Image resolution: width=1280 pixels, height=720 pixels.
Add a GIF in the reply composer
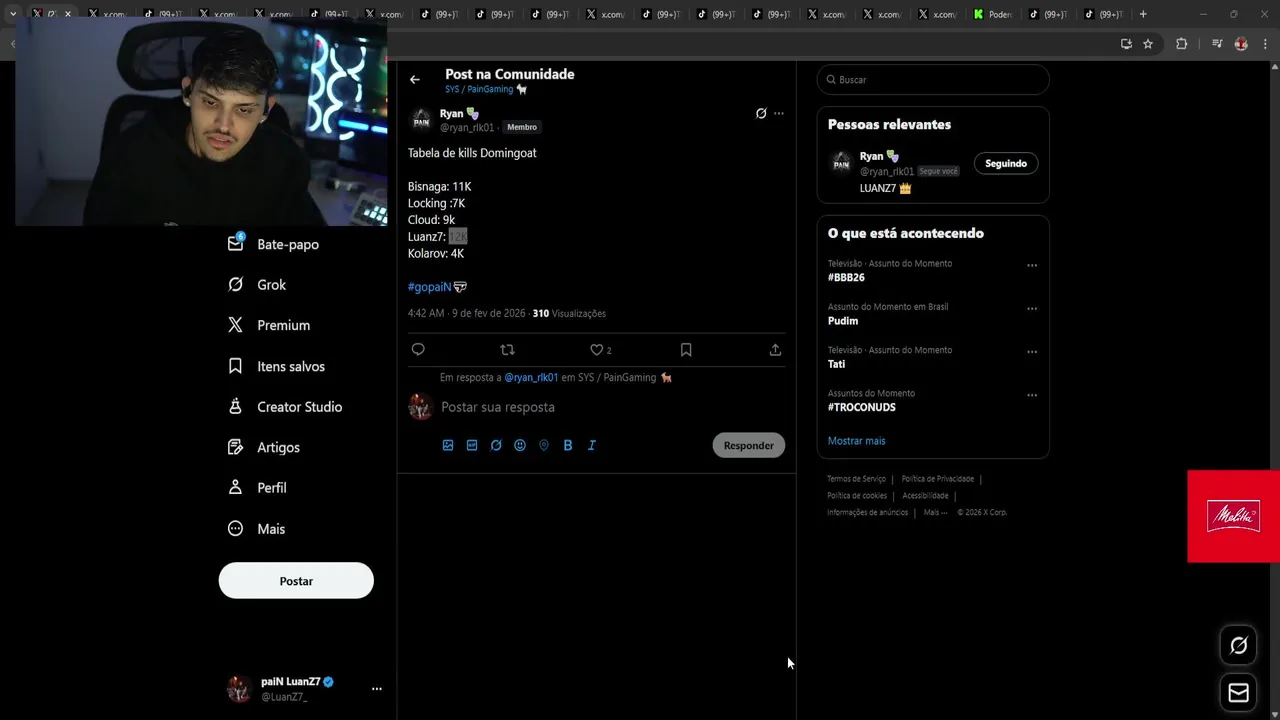[472, 445]
